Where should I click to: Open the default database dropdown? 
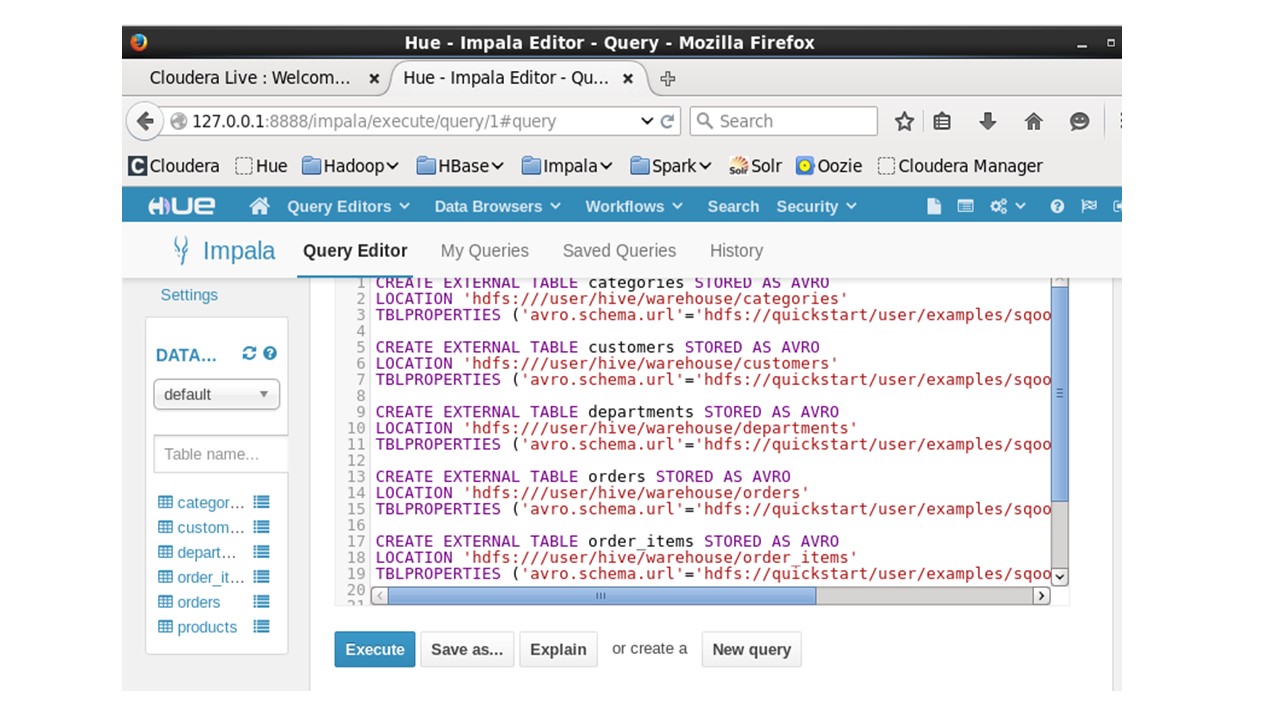coord(217,394)
